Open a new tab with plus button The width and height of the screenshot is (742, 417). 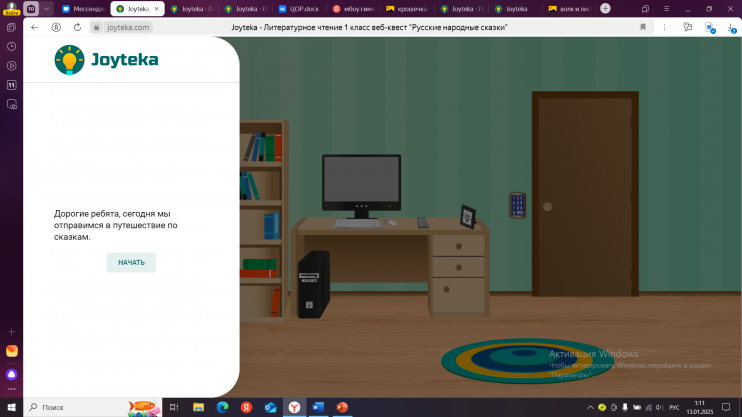605,8
